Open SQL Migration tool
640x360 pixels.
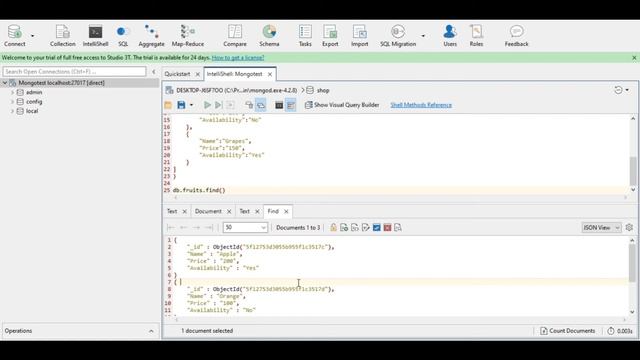[398, 36]
